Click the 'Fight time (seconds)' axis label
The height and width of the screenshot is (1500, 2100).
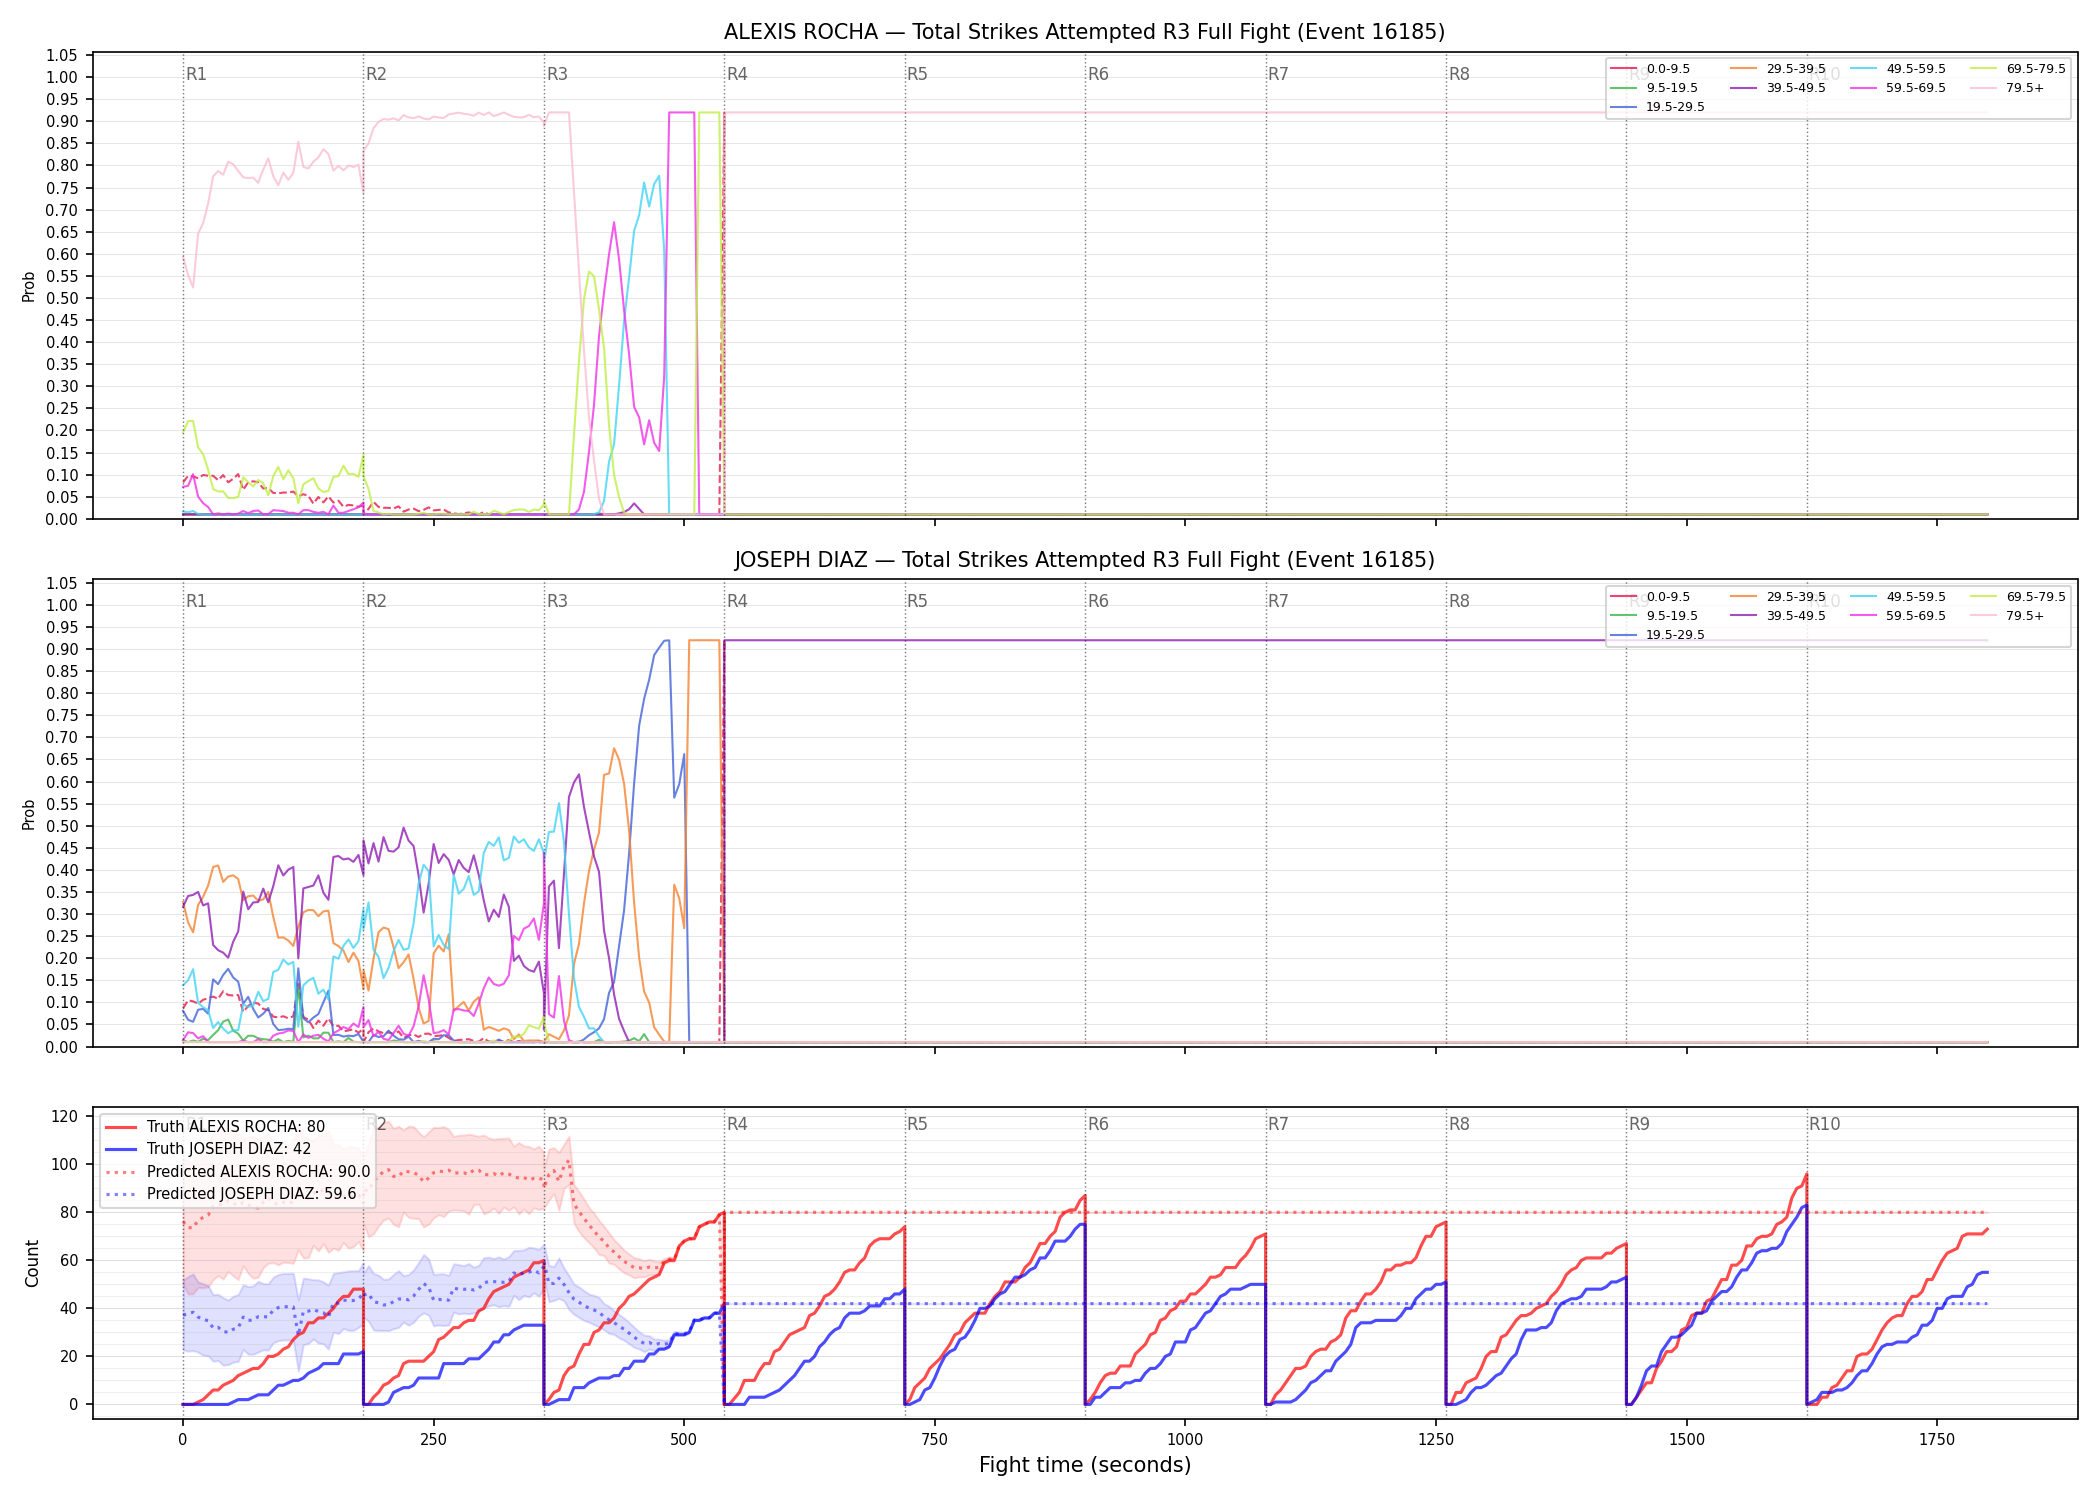[x=1085, y=1465]
